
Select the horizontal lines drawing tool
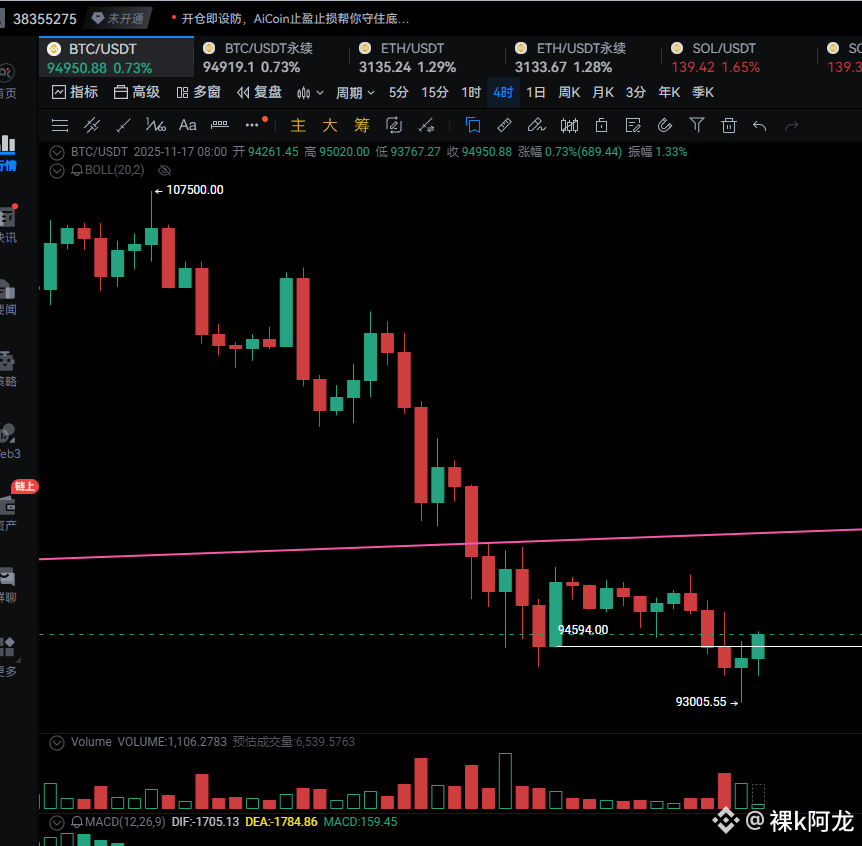click(x=60, y=126)
